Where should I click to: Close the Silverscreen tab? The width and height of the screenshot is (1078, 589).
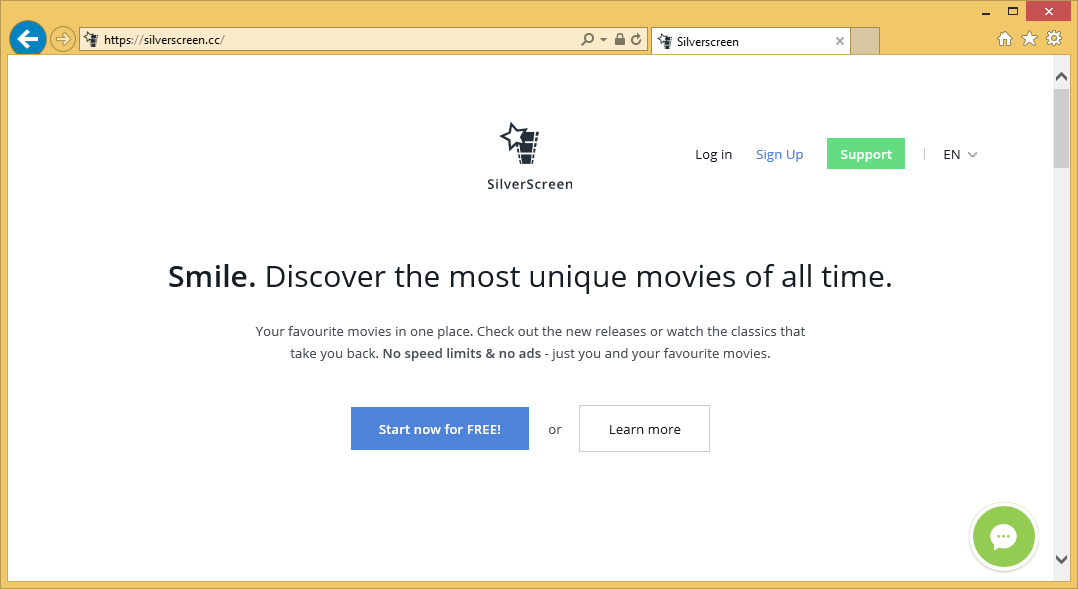coord(840,41)
